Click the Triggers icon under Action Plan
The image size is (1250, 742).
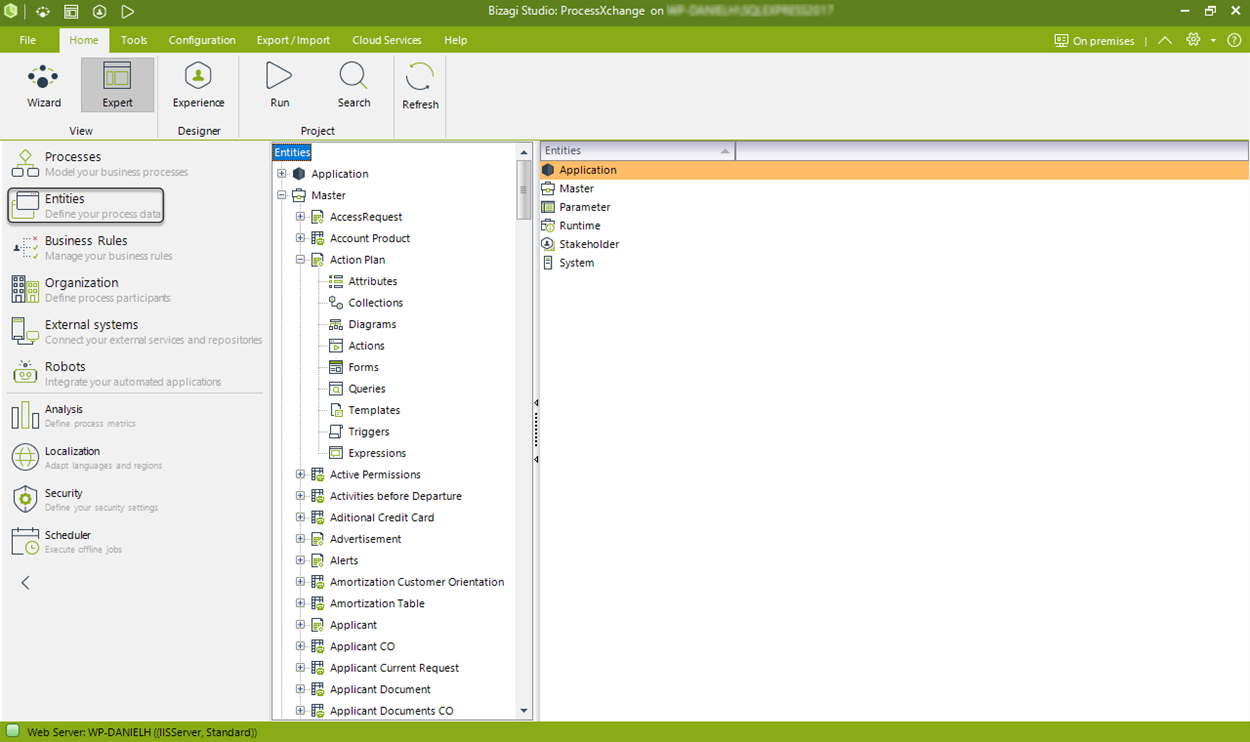click(x=336, y=432)
